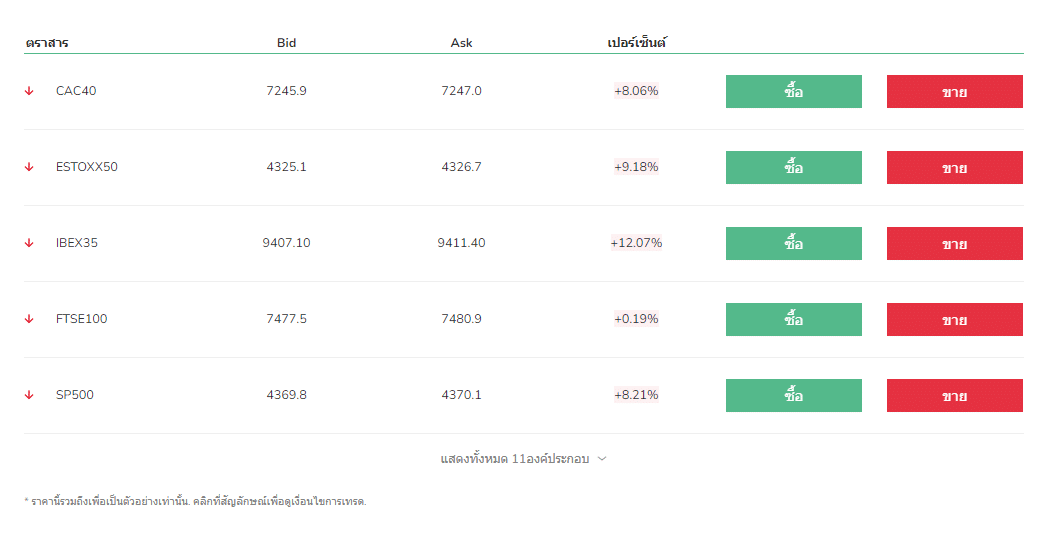
Task: Click the red down arrow beside CAC40
Action: click(x=29, y=91)
